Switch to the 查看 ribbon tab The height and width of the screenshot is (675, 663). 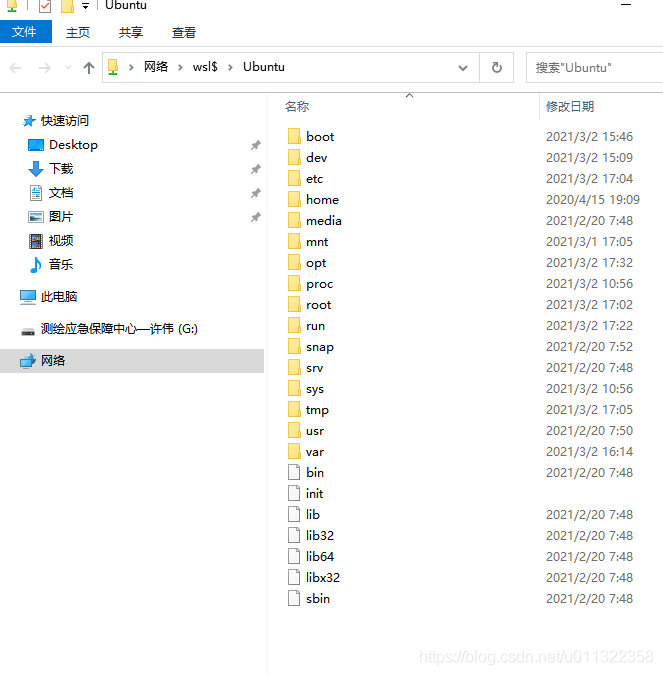click(184, 32)
